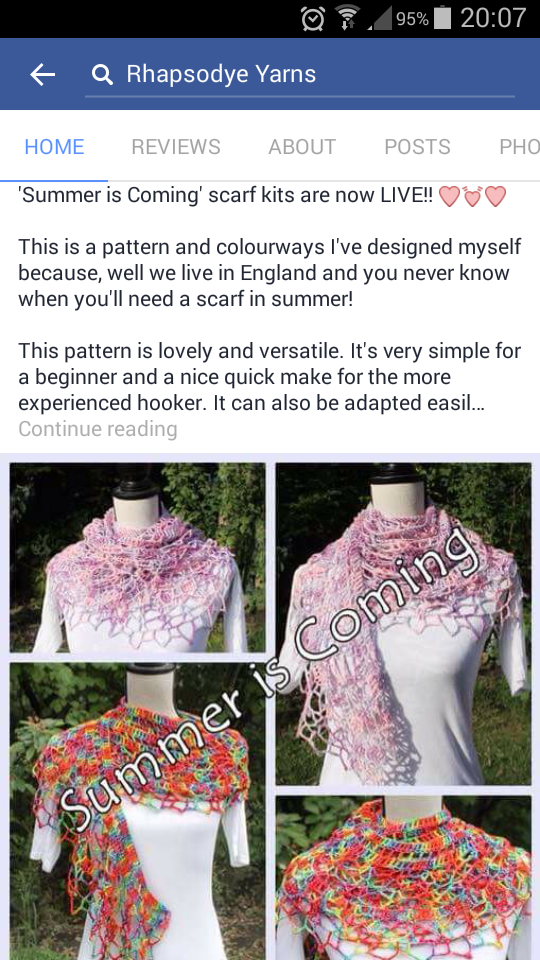
Task: Switch to the POSTS tab
Action: (x=418, y=147)
